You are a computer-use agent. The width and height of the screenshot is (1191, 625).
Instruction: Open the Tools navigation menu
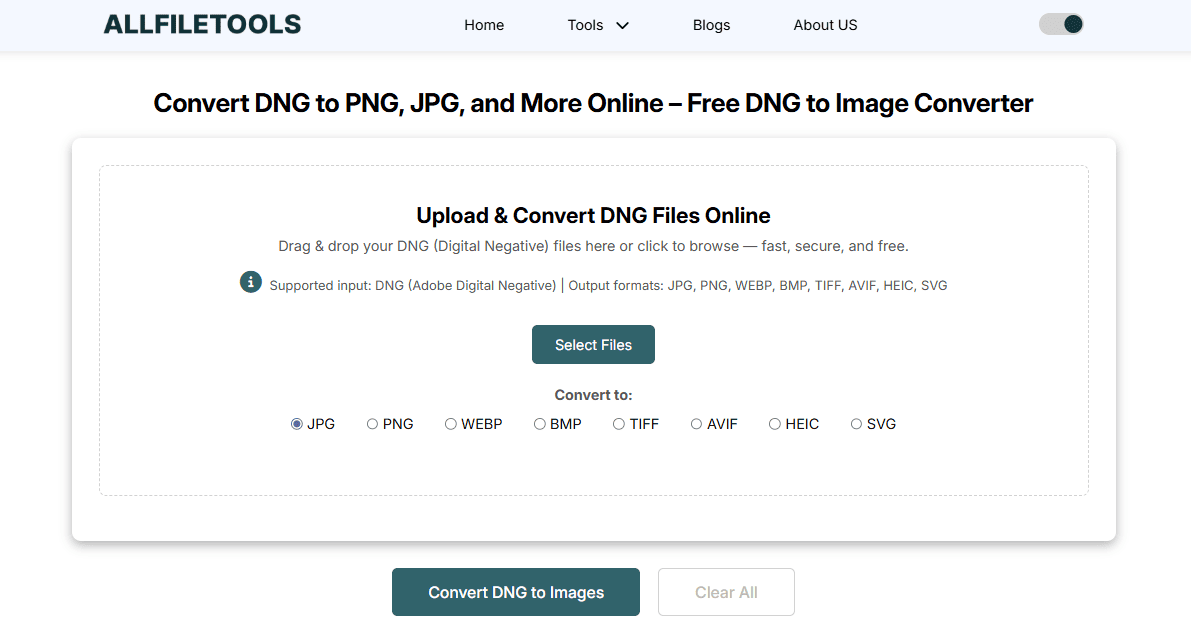click(x=586, y=25)
